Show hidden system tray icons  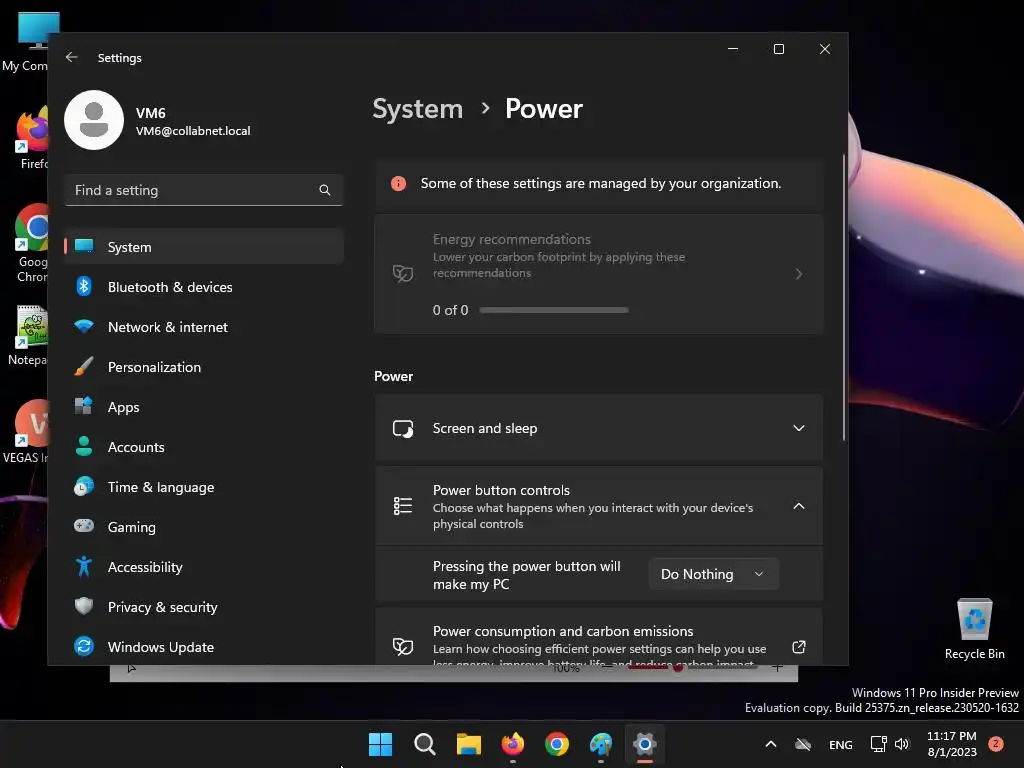771,744
